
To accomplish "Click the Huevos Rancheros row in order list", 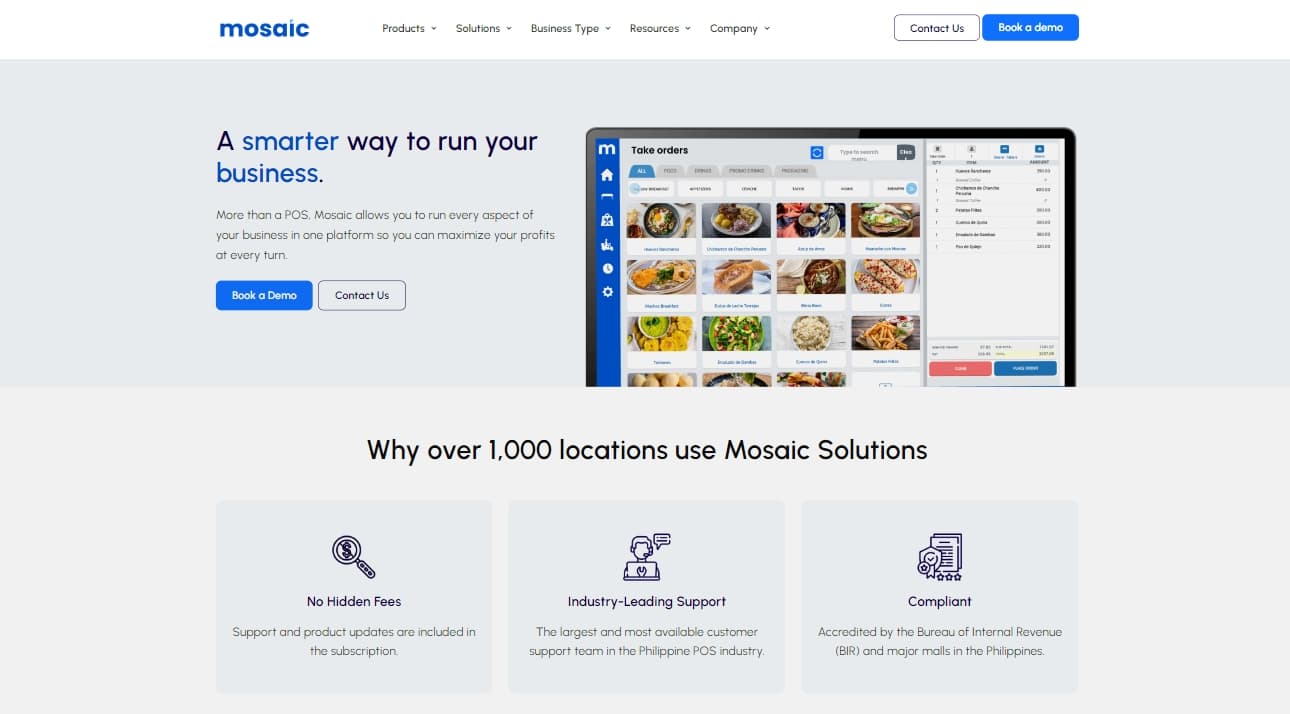I will pyautogui.click(x=993, y=171).
